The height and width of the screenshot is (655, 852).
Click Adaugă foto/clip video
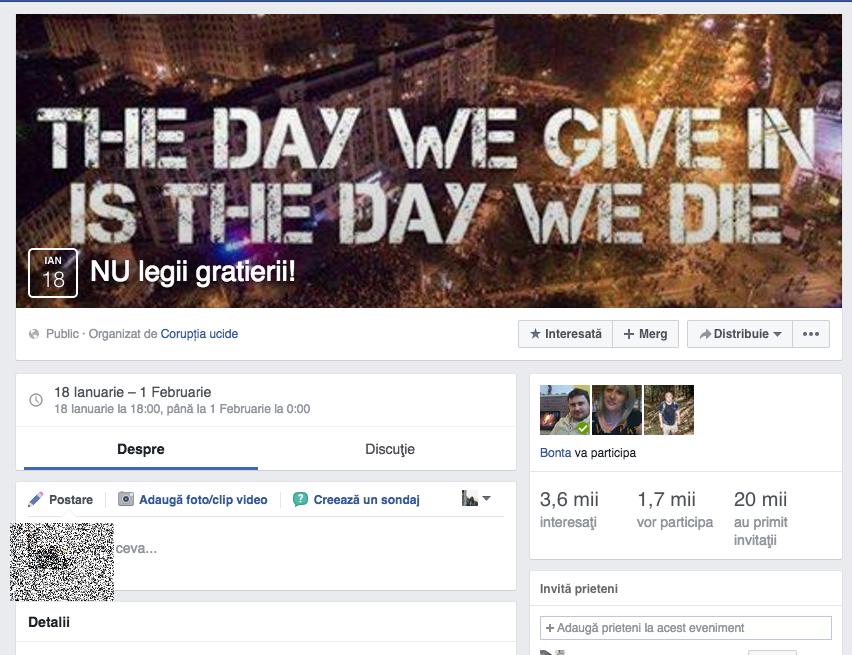pos(203,500)
